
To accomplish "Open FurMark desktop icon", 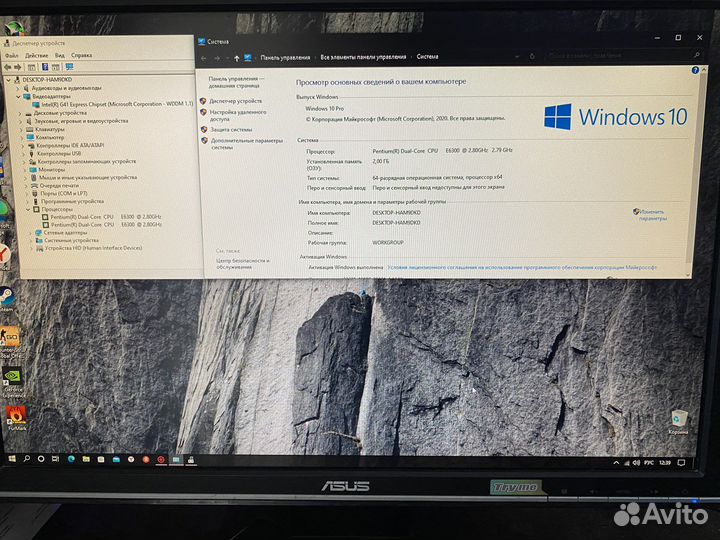I will click(16, 418).
